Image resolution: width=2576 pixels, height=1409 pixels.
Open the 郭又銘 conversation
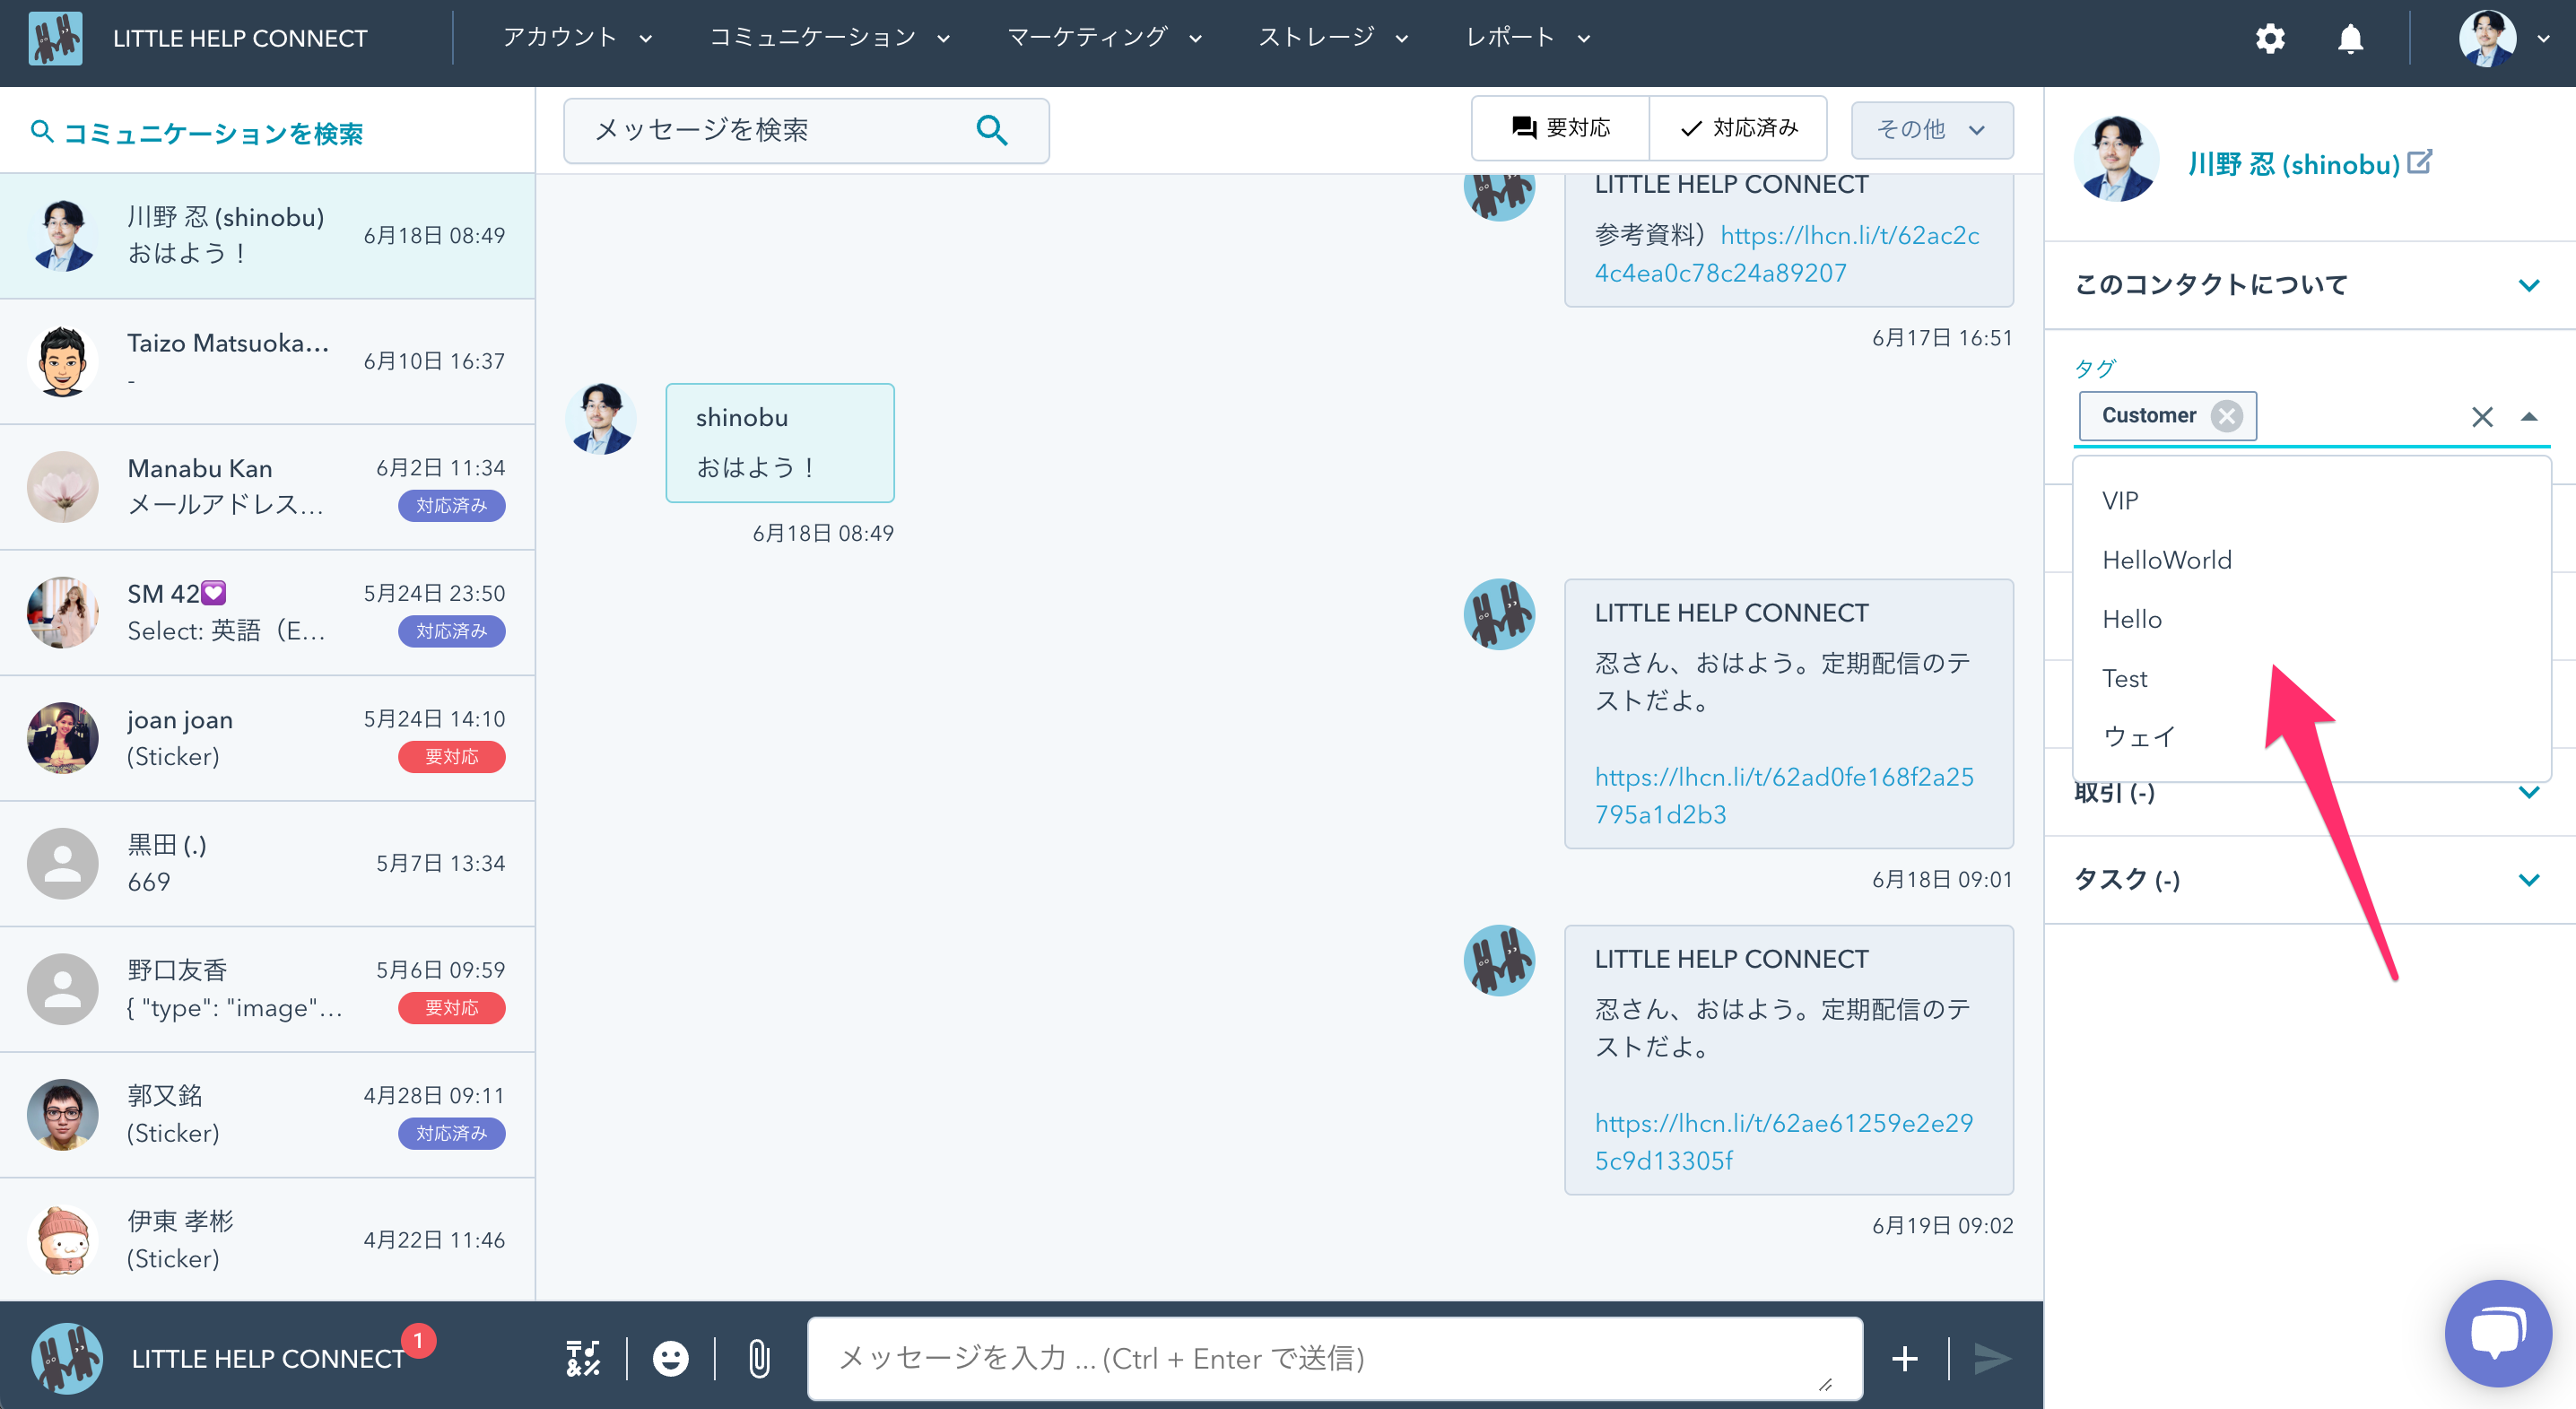(267, 1114)
